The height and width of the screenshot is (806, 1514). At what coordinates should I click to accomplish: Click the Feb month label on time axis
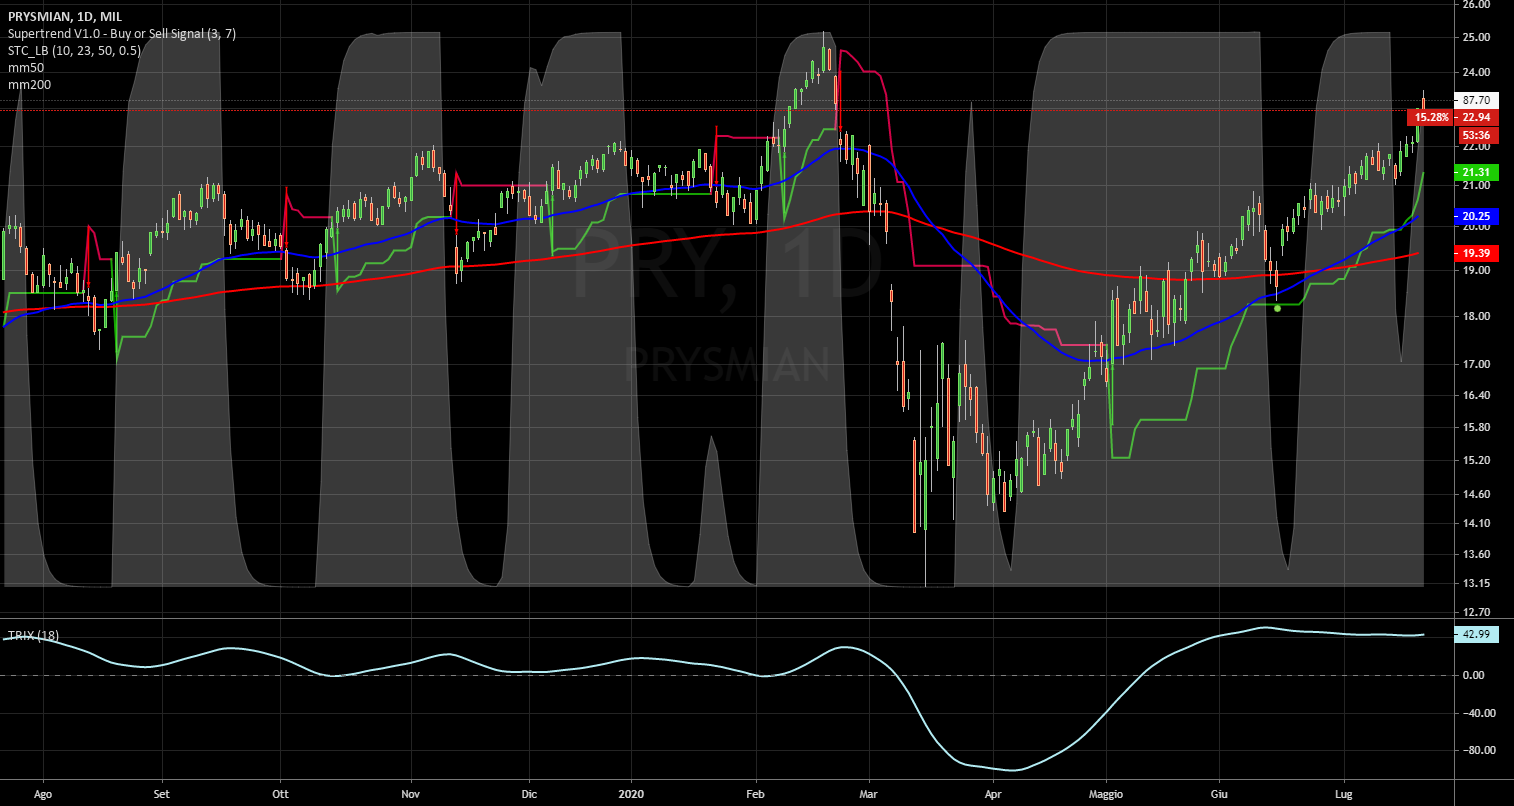tap(756, 795)
